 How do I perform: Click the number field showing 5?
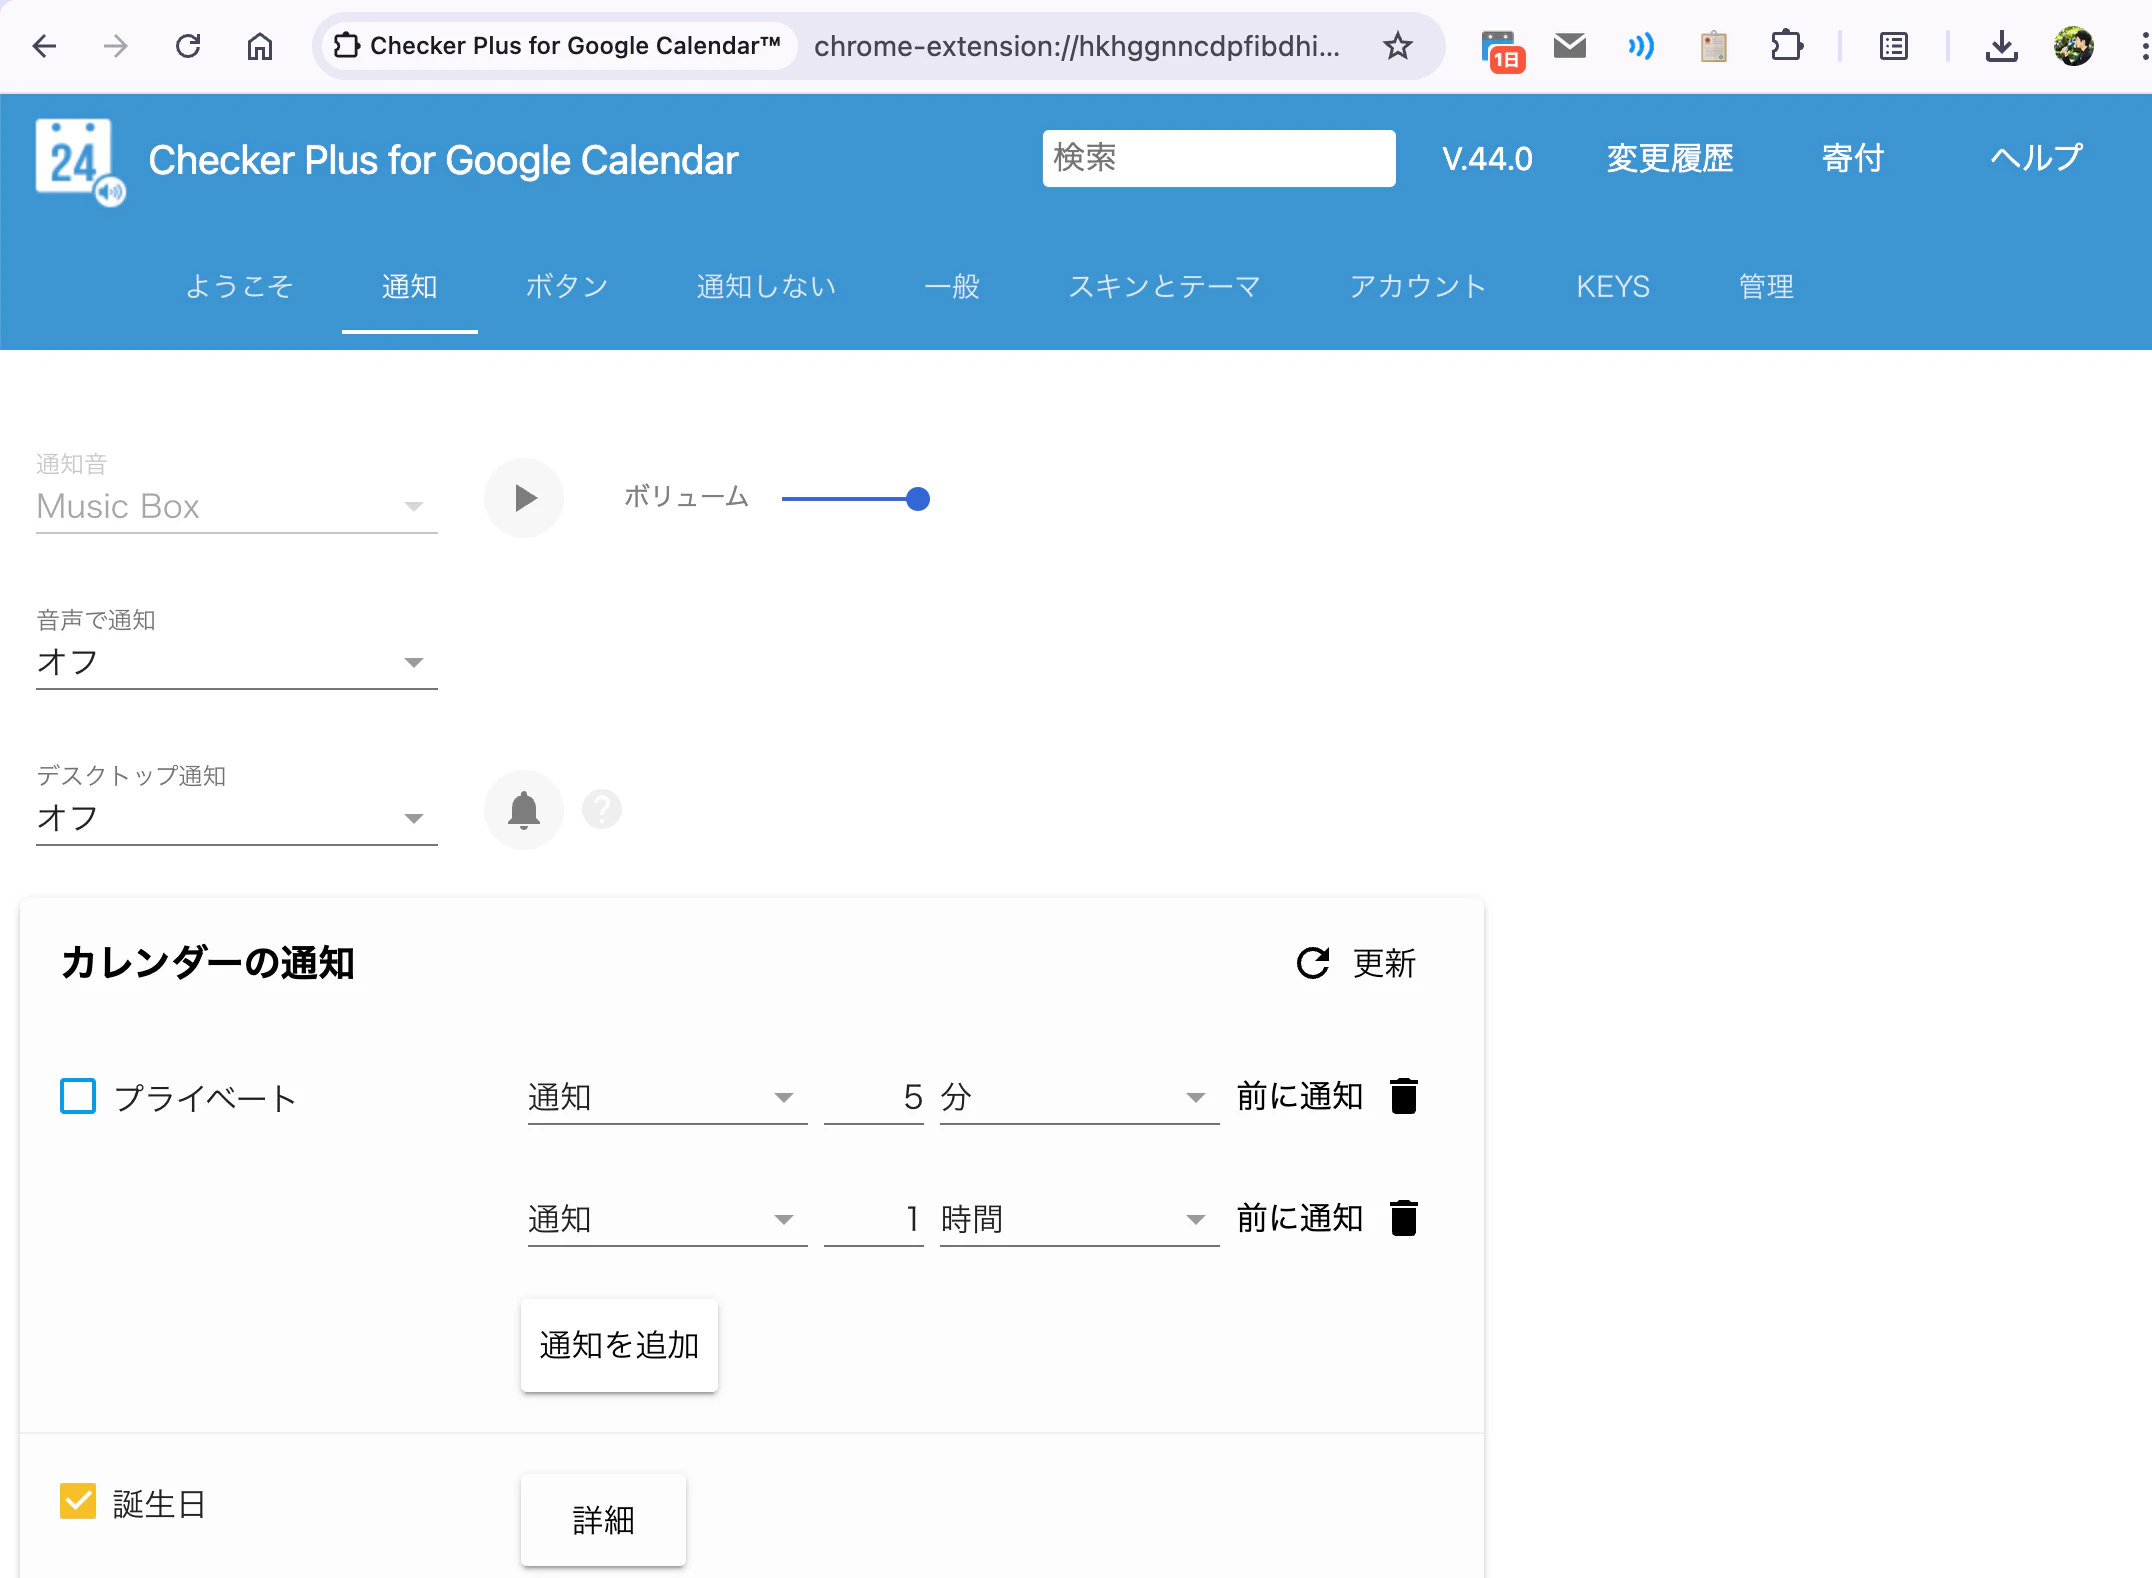pos(874,1098)
